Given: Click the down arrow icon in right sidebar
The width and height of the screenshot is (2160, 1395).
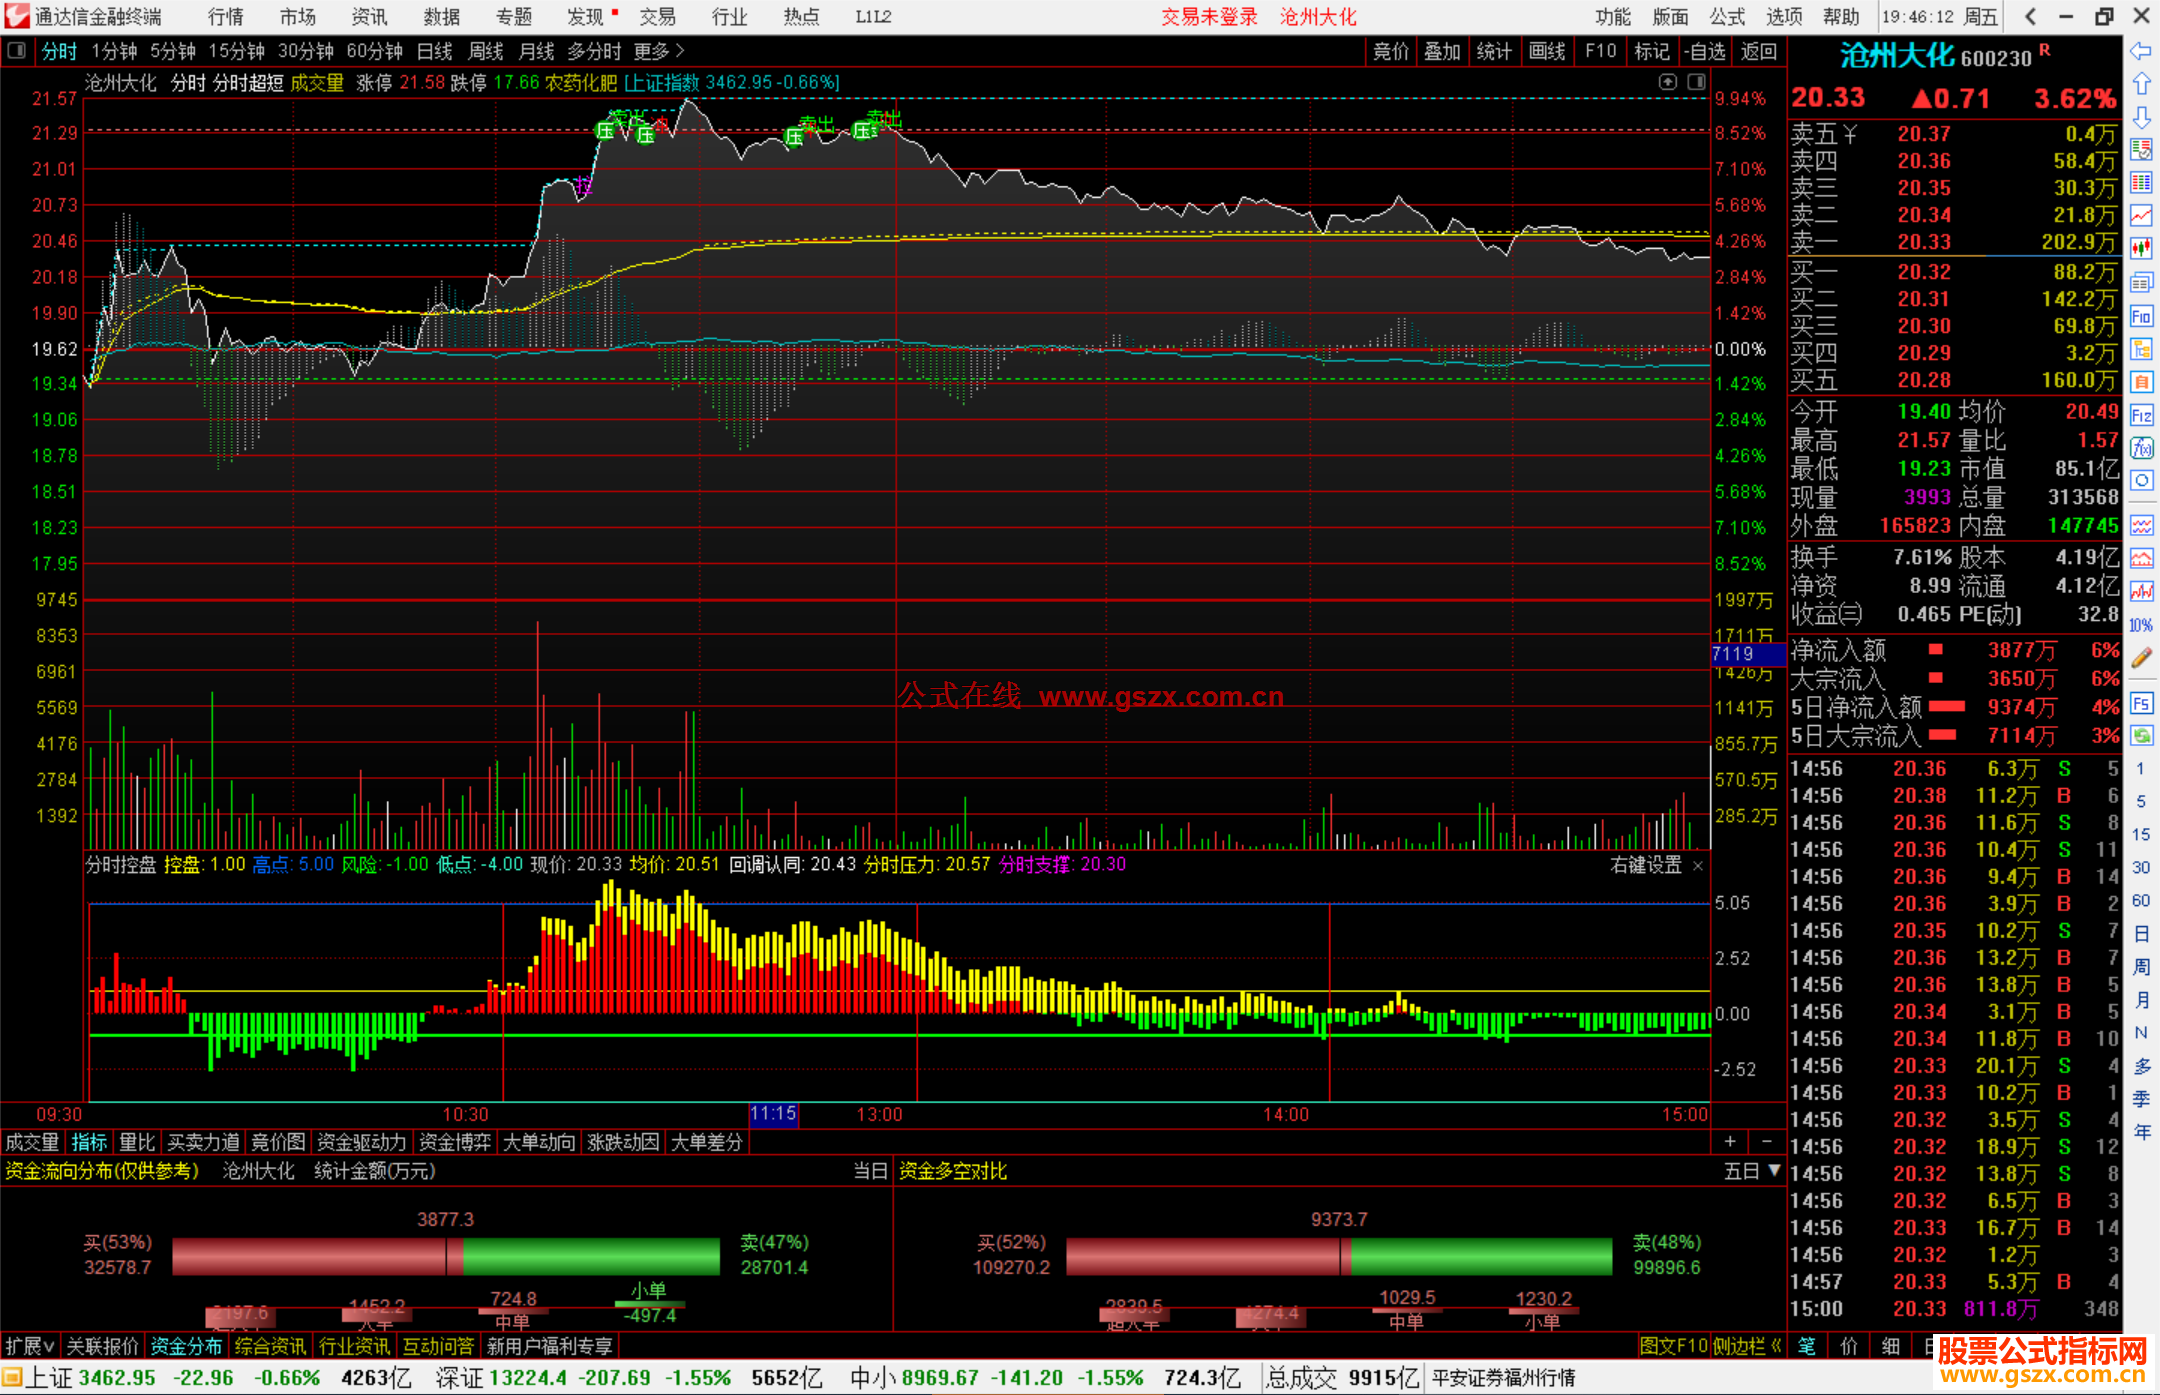Looking at the screenshot, I should point(2141,117).
